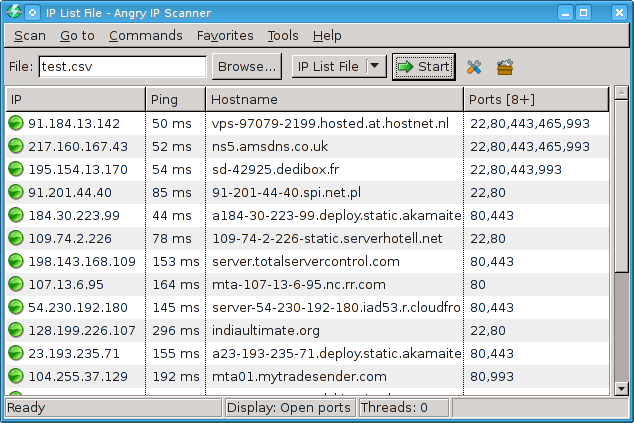Click the Browse... button

pyautogui.click(x=247, y=67)
